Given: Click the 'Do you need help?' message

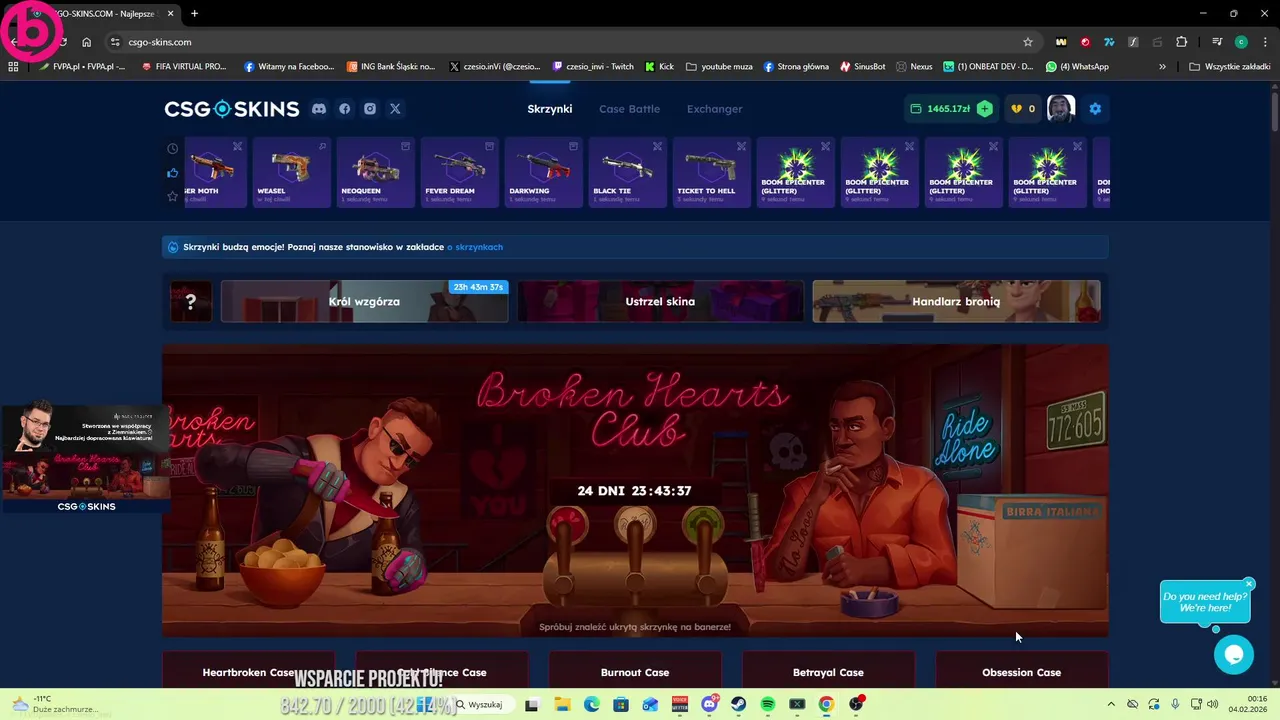Looking at the screenshot, I should (x=1205, y=602).
